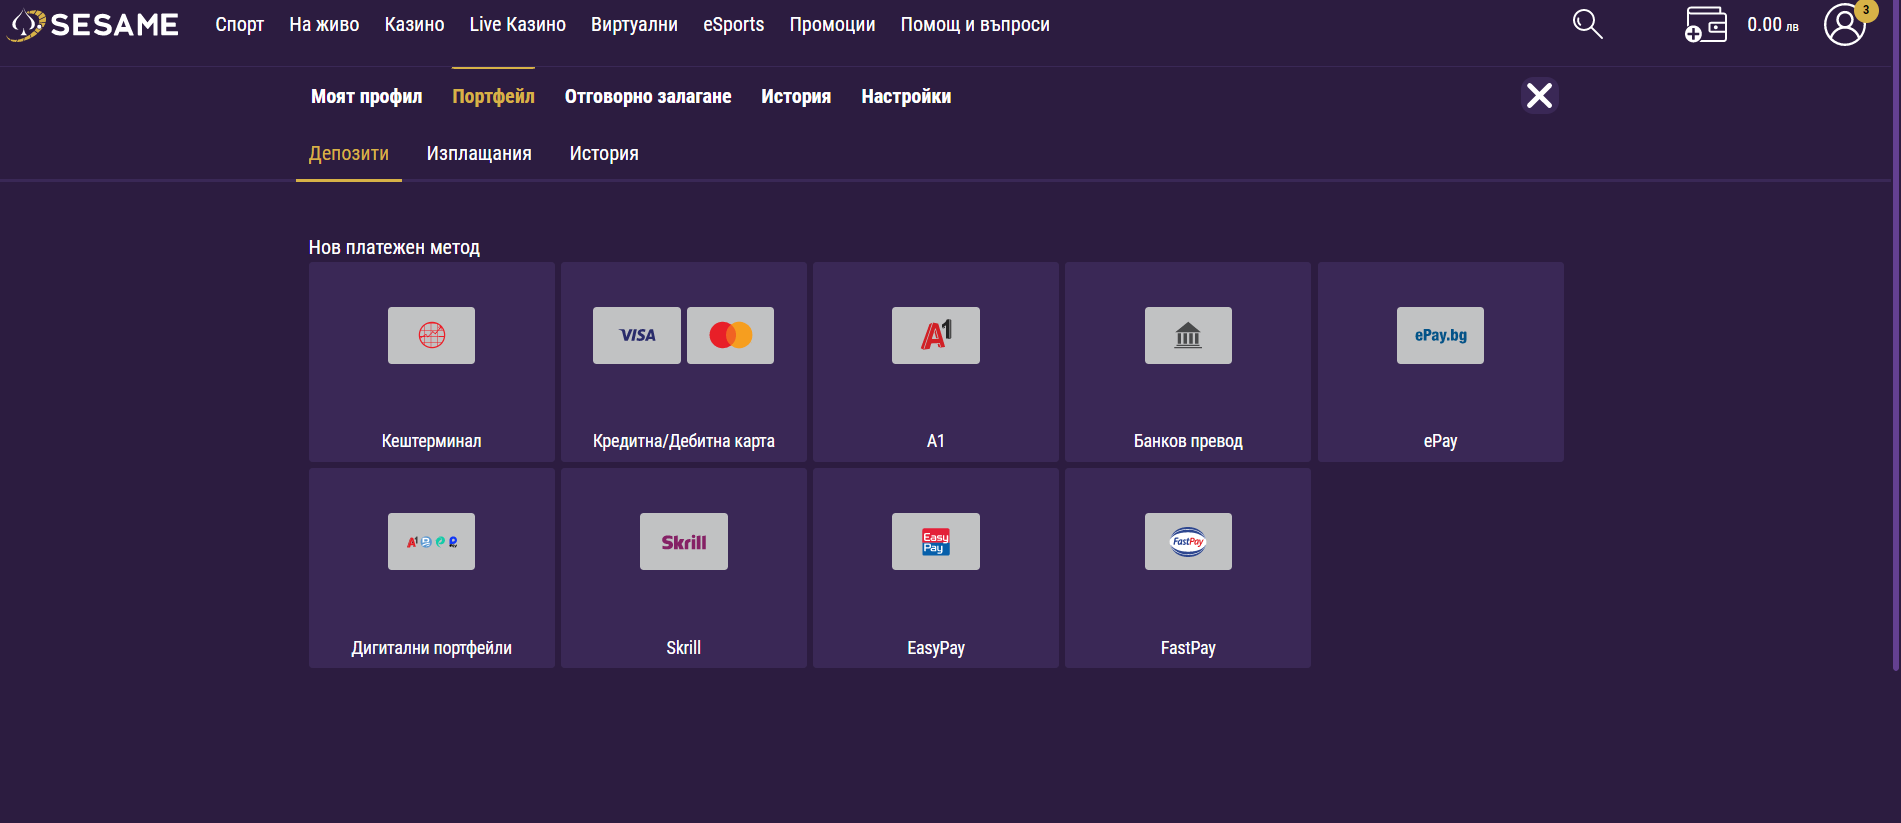Choose the VISA card logo

(x=637, y=335)
